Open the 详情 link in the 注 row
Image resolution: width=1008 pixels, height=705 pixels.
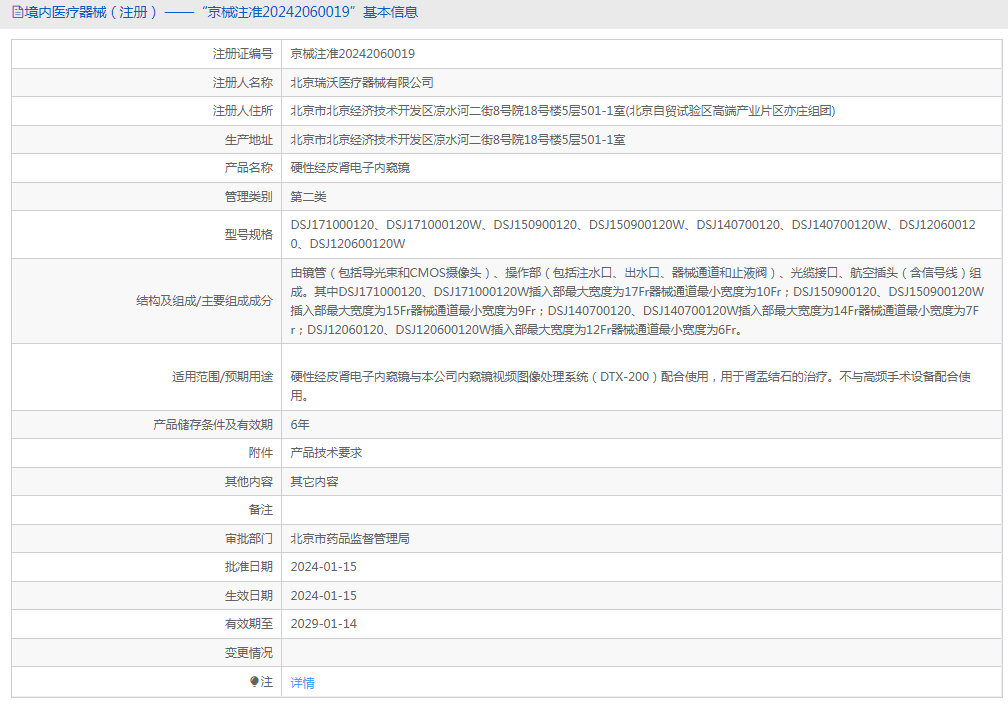pyautogui.click(x=302, y=683)
